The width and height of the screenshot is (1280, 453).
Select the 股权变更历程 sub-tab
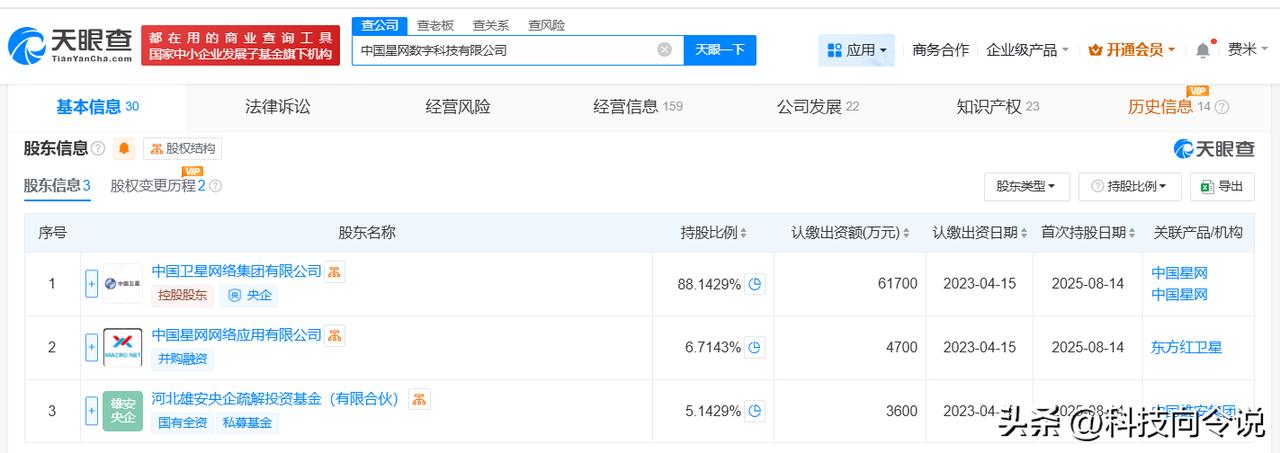(158, 185)
